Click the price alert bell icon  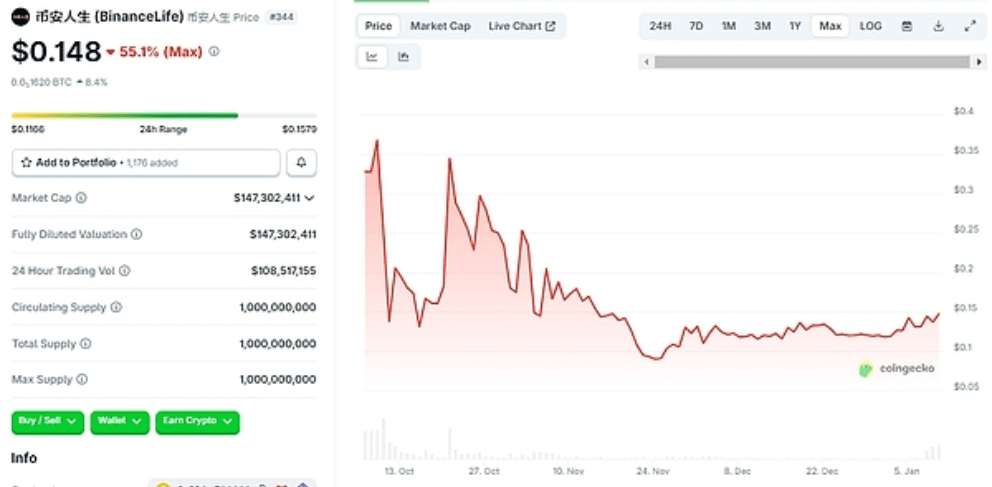[x=302, y=163]
